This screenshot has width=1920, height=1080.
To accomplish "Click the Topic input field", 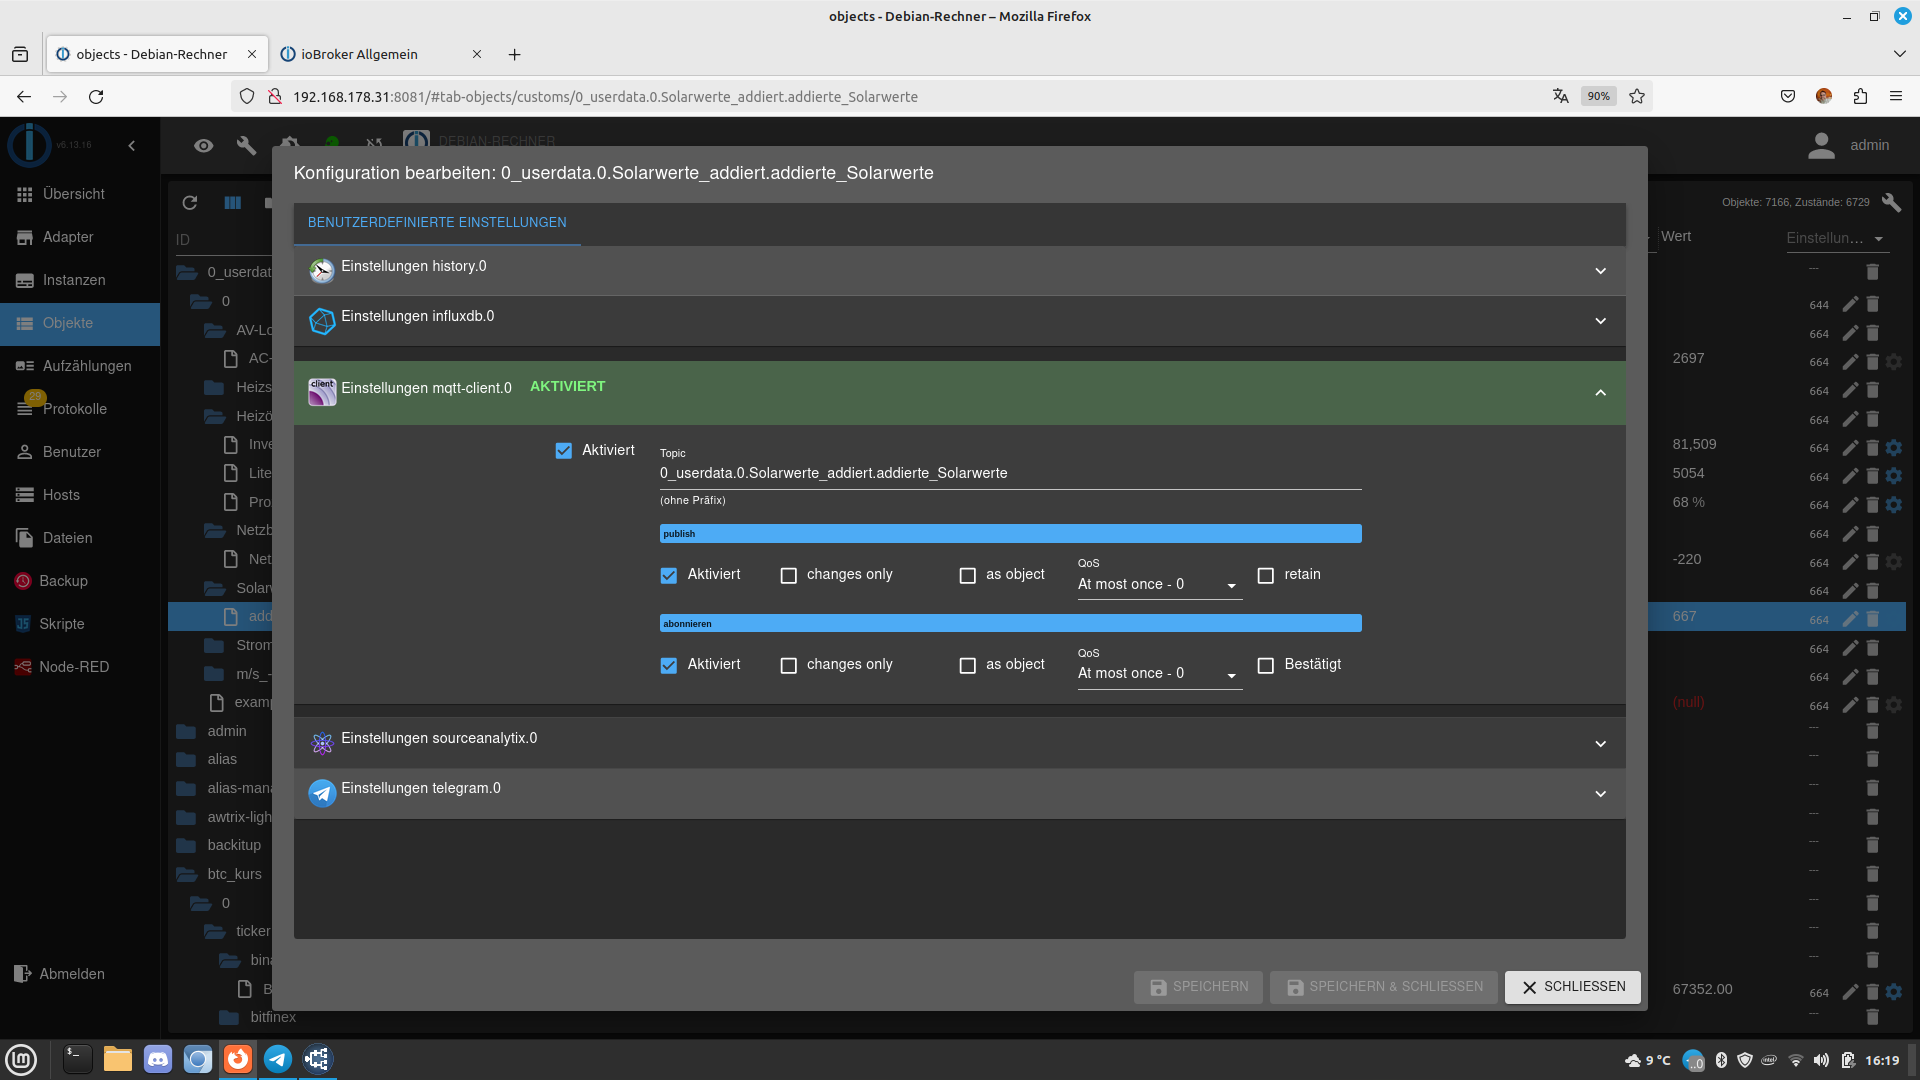I will [1009, 474].
